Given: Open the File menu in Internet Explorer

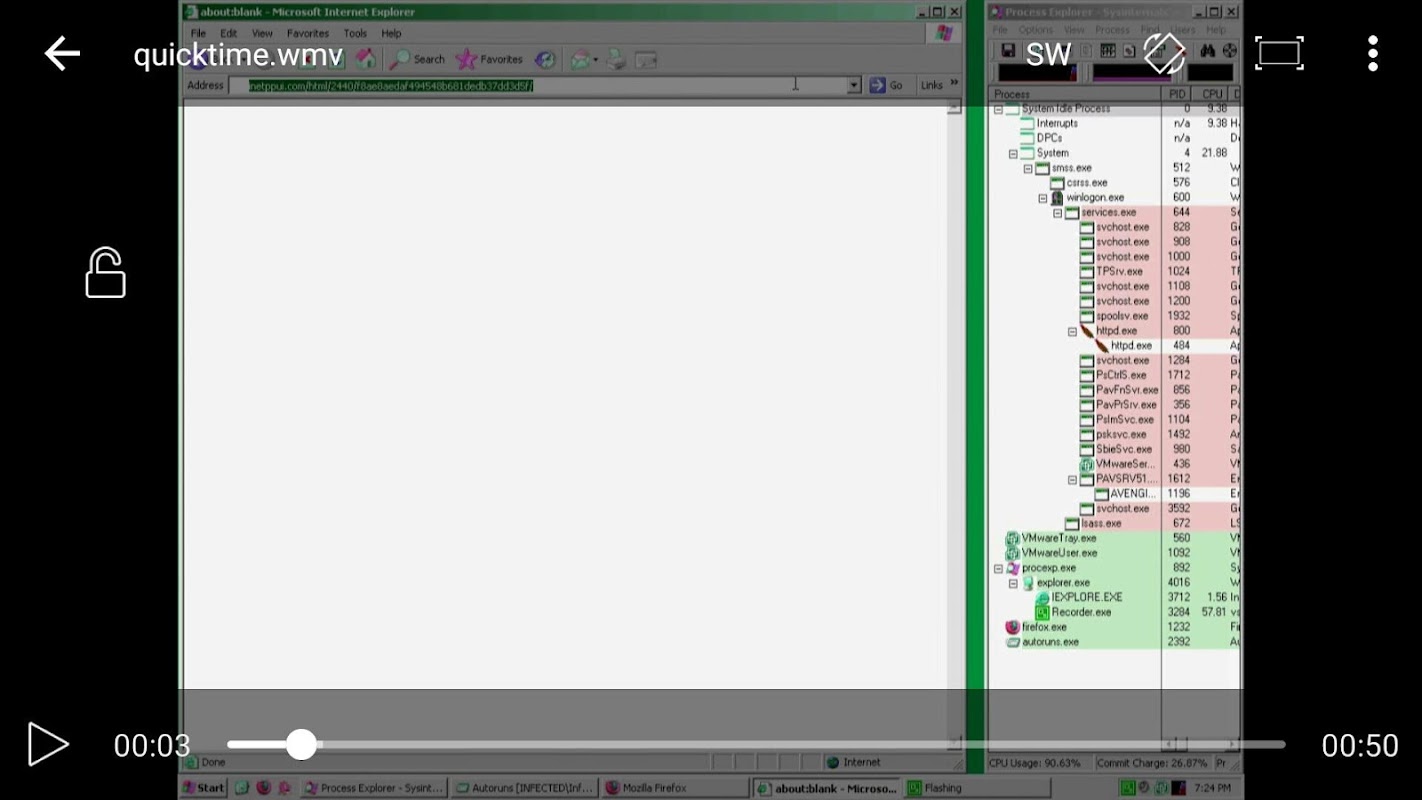Looking at the screenshot, I should (x=198, y=33).
